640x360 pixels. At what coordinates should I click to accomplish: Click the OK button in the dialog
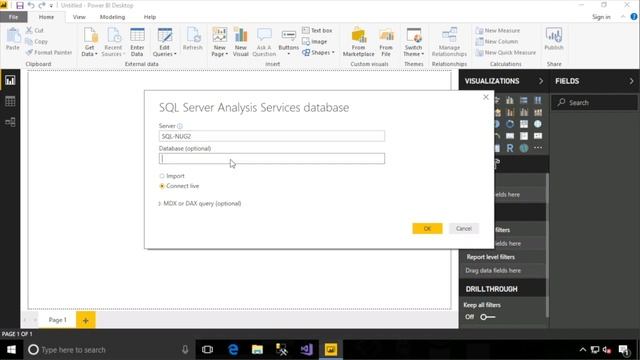(x=427, y=229)
